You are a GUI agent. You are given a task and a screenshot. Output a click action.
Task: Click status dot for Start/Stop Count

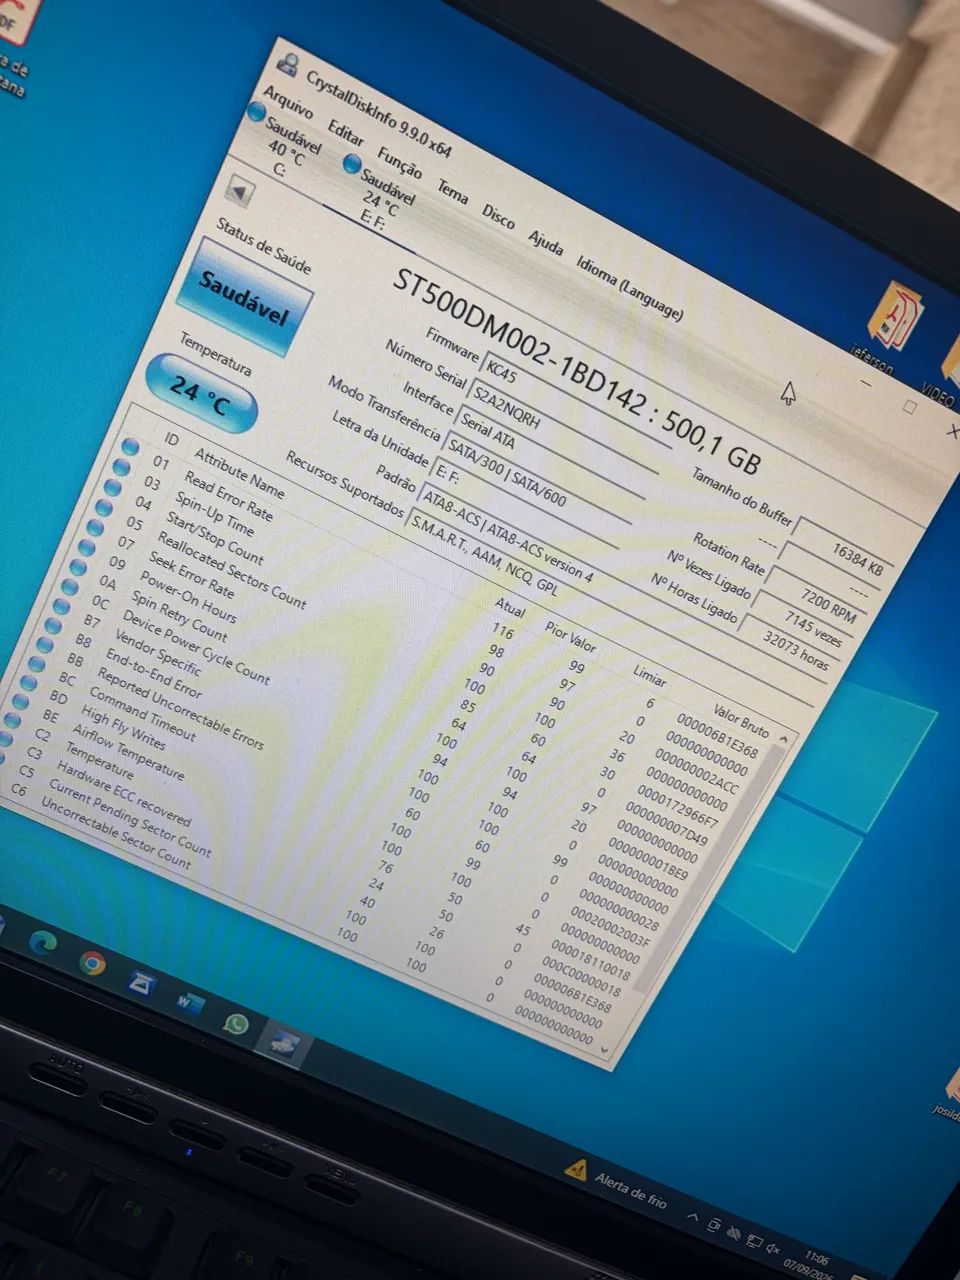(113, 487)
